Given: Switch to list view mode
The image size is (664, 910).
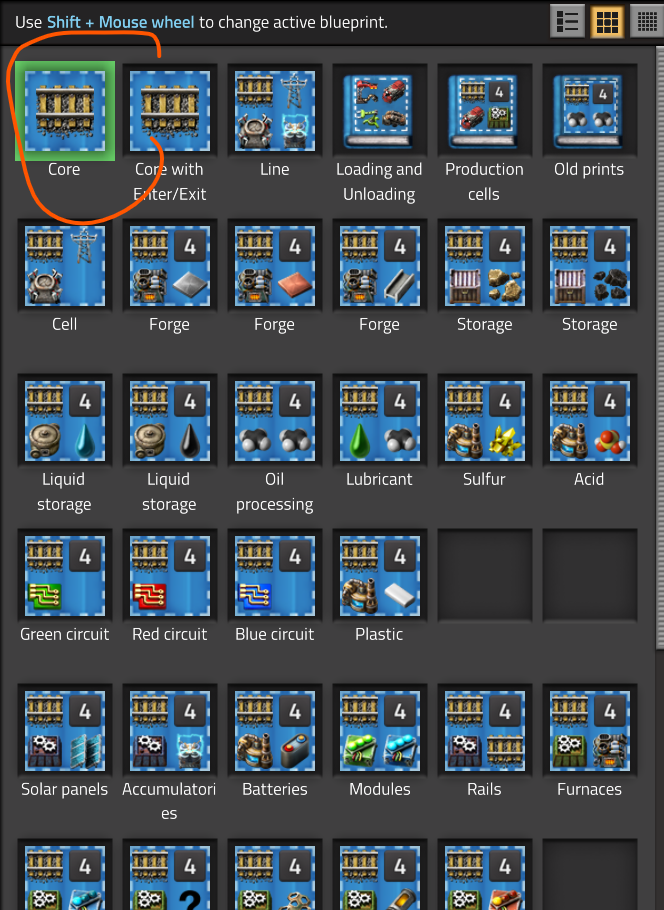Looking at the screenshot, I should (x=567, y=22).
